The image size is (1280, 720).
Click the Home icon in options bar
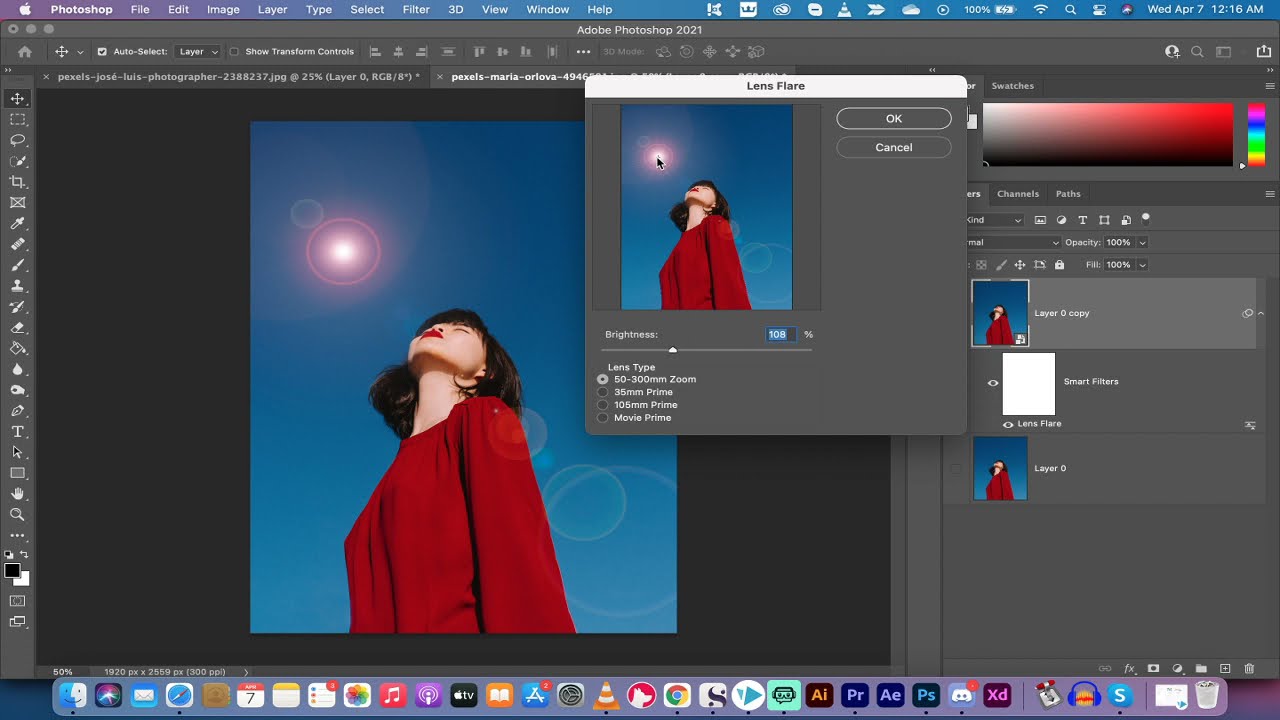pyautogui.click(x=25, y=52)
